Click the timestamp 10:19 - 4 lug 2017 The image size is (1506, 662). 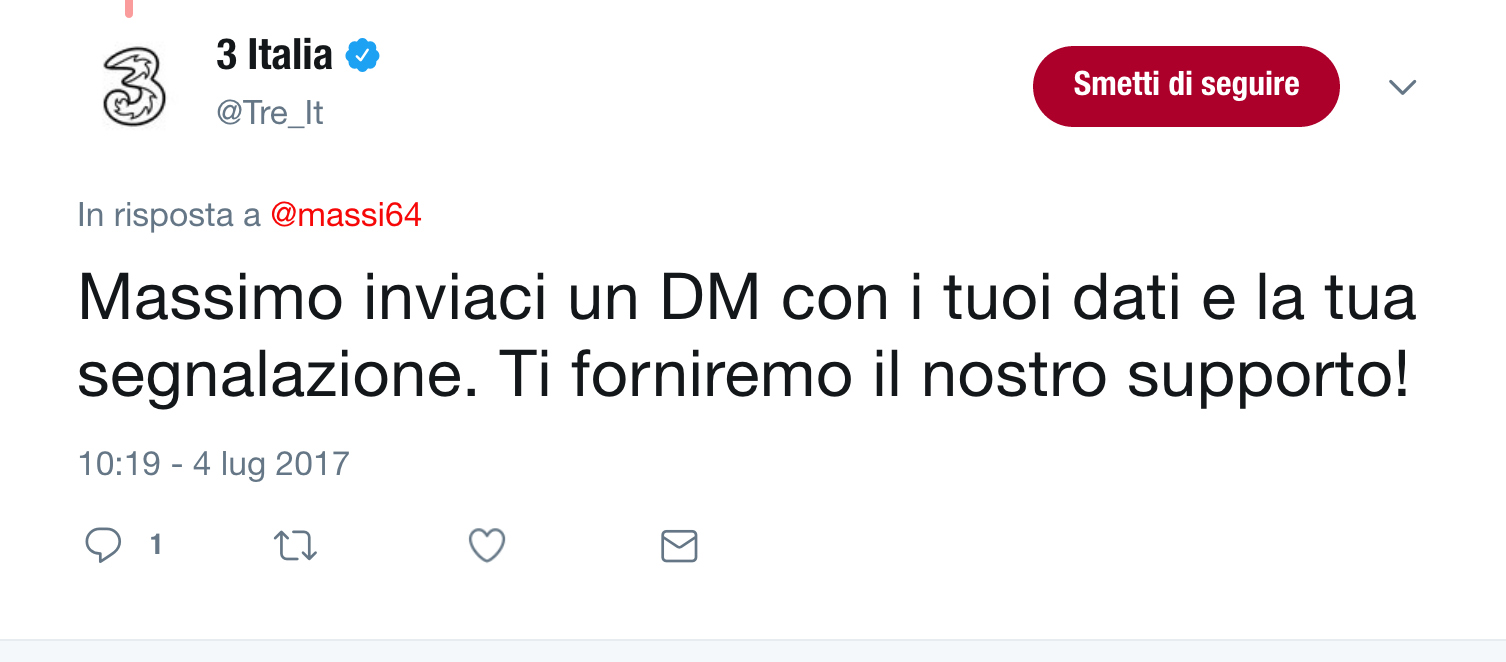pos(212,464)
